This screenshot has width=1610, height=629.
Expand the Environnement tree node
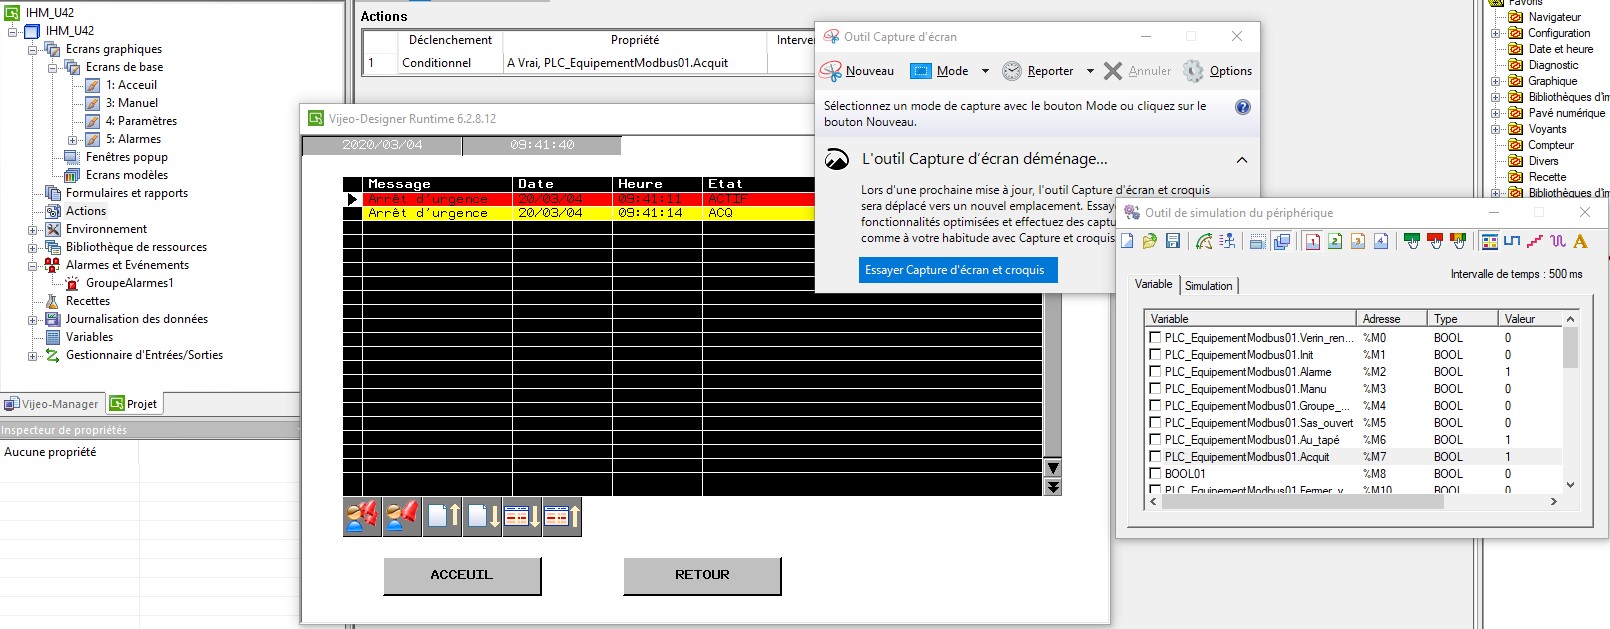click(33, 230)
